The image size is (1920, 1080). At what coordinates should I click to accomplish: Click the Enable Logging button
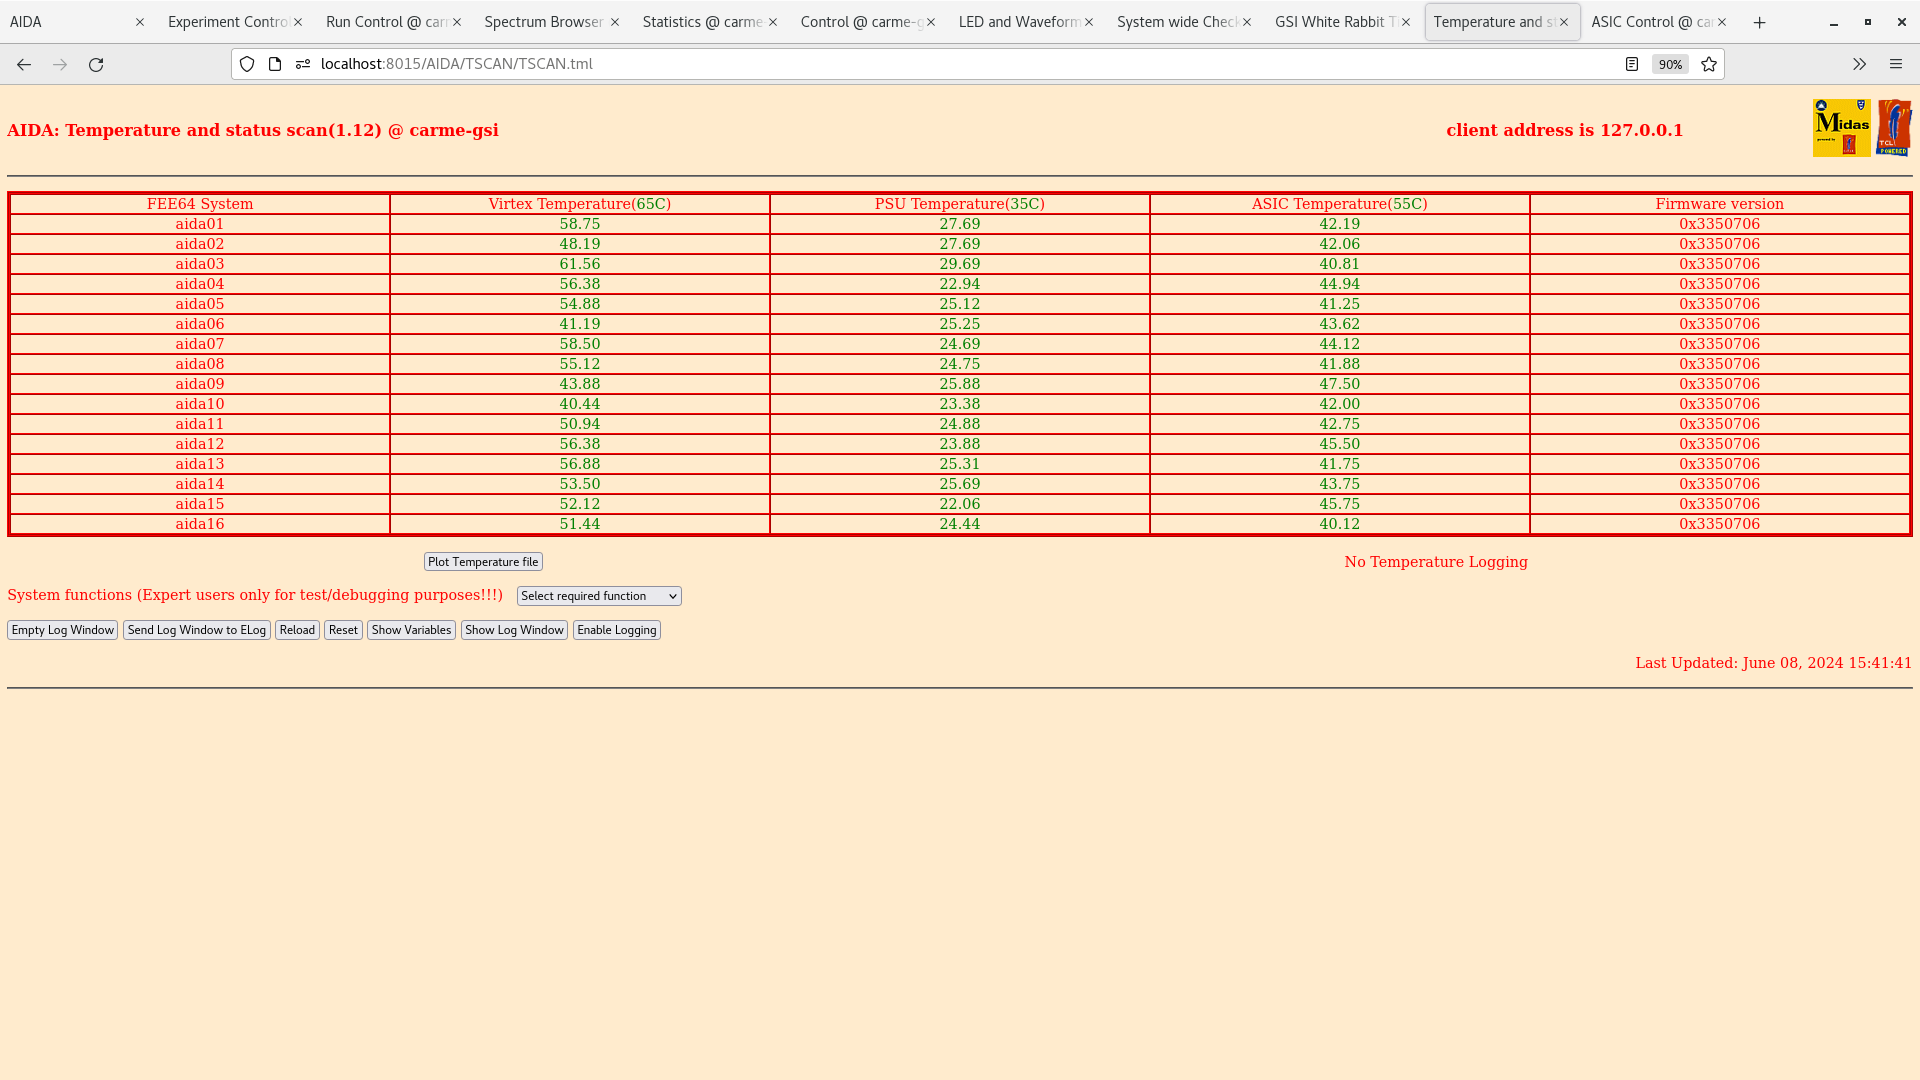617,629
